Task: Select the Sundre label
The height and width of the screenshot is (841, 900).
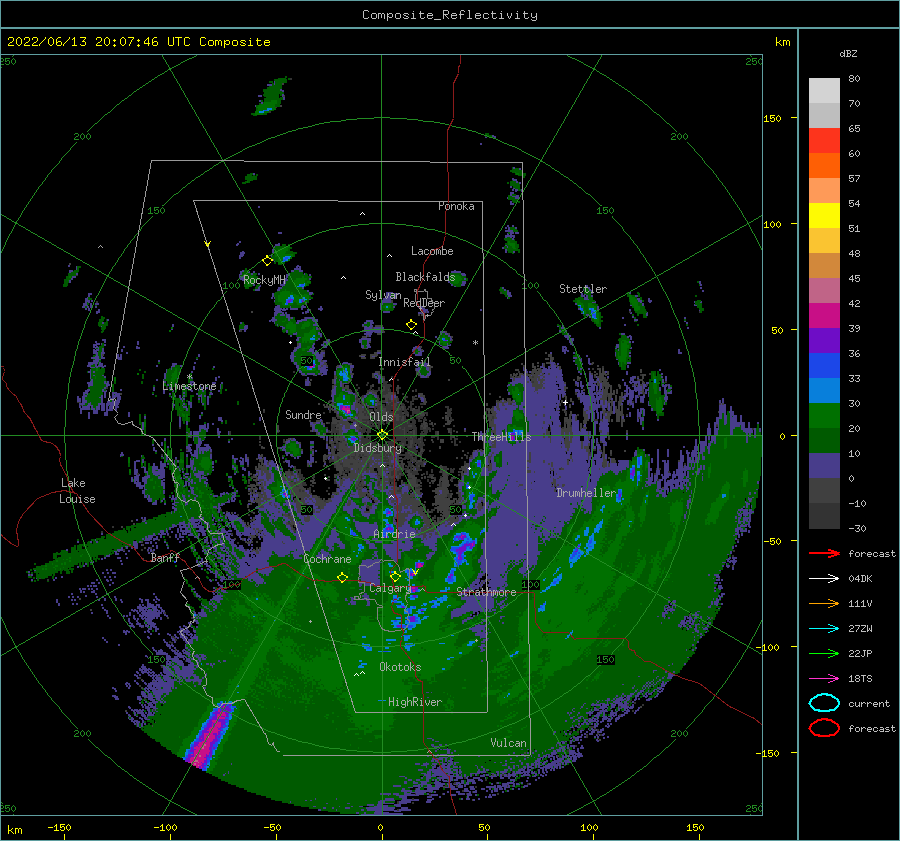Action: click(303, 415)
